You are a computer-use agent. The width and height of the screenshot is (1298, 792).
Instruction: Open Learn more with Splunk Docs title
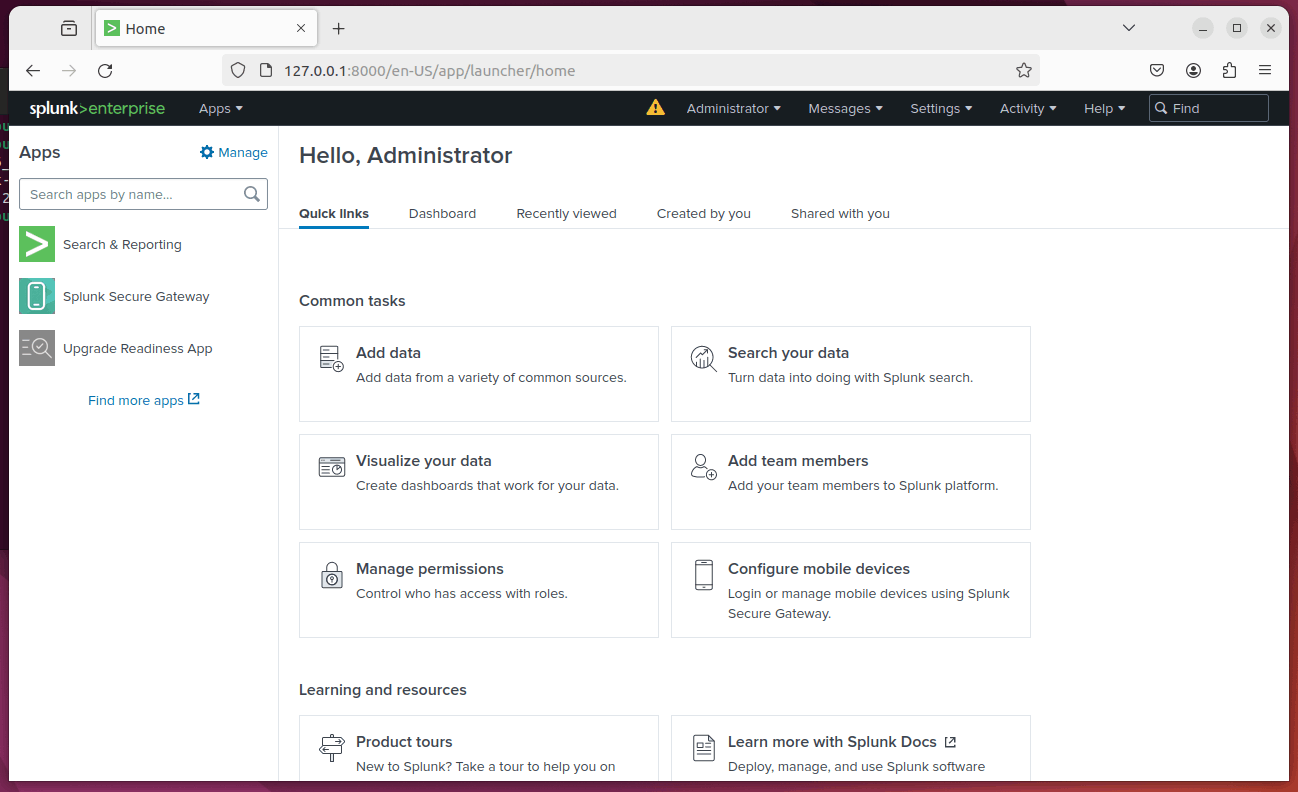pos(832,742)
